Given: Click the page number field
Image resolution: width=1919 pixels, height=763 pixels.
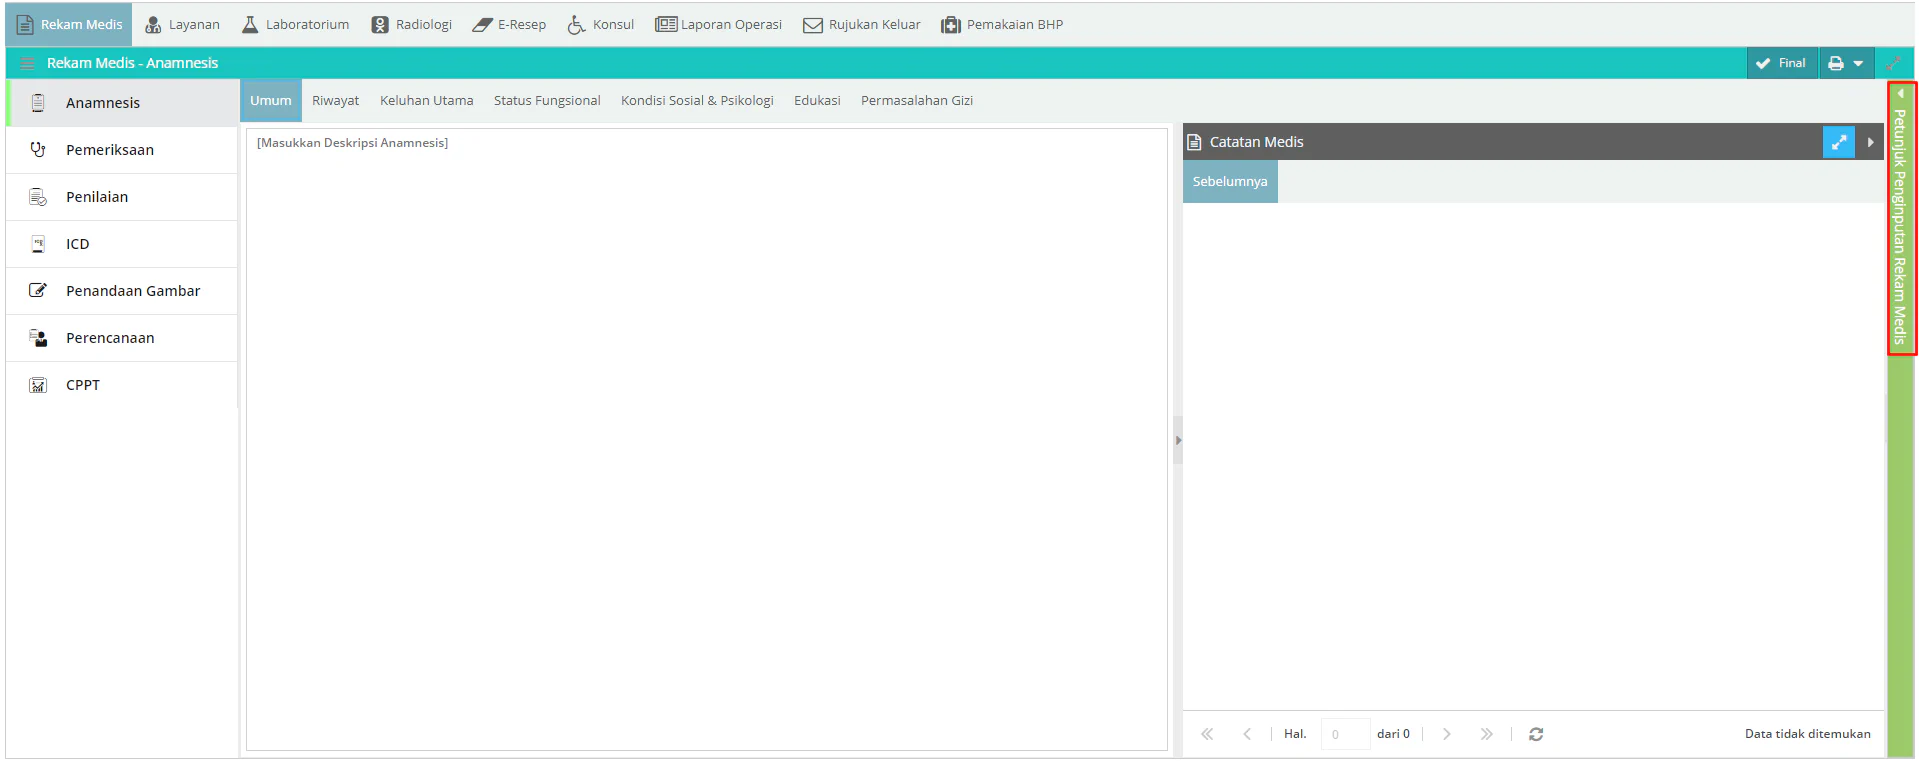Looking at the screenshot, I should click(1345, 734).
